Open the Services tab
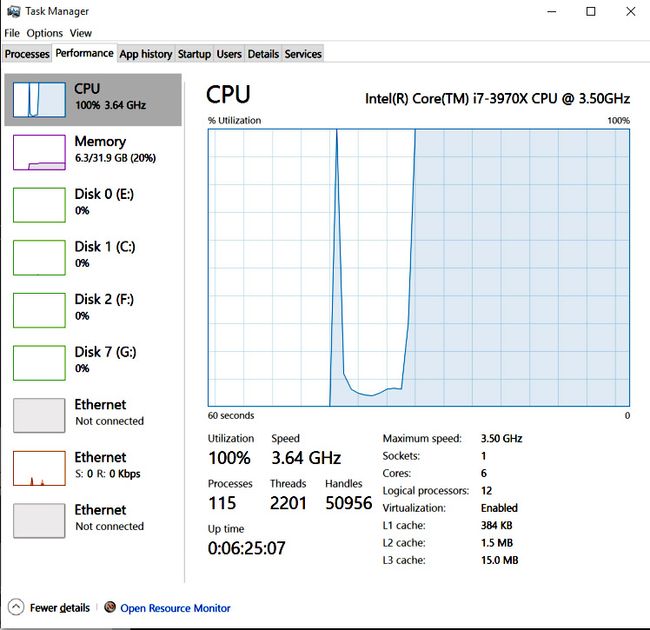This screenshot has height=630, width=650. tap(303, 54)
